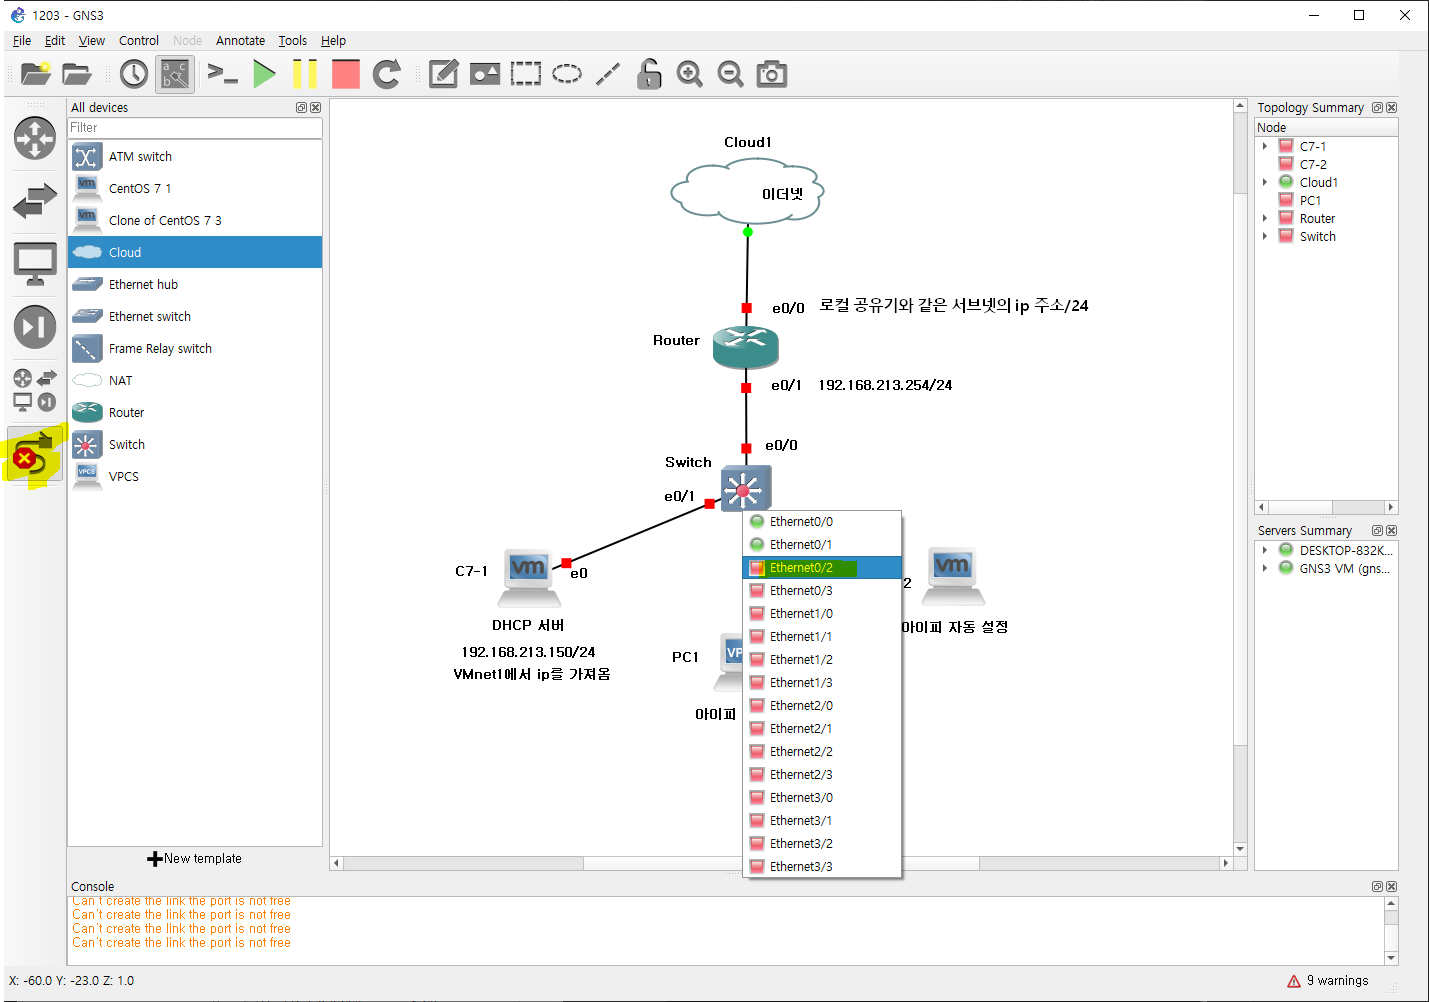The image size is (1429, 1002).
Task: Reload all nodes icon
Action: click(386, 74)
